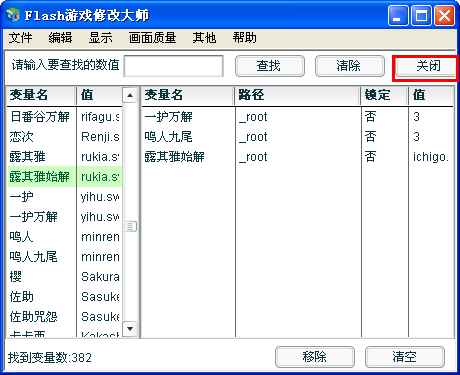Select 露其雅始解 row in right table

298,157
